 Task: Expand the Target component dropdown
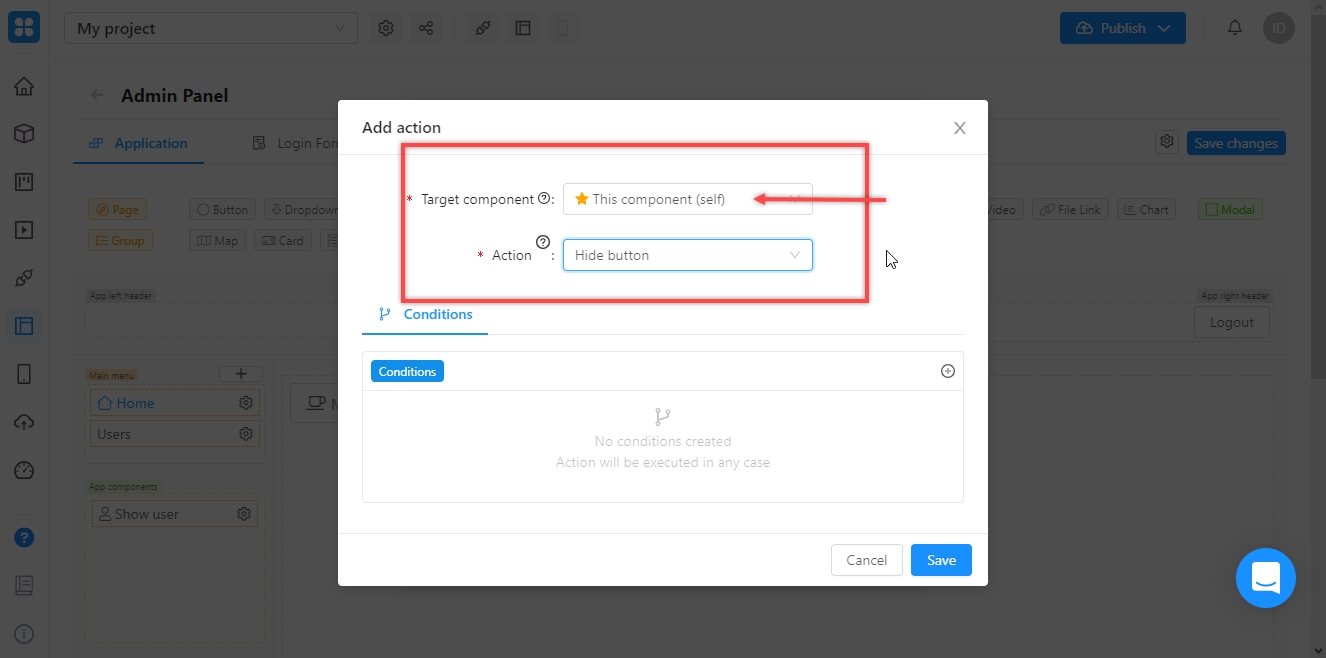point(687,199)
